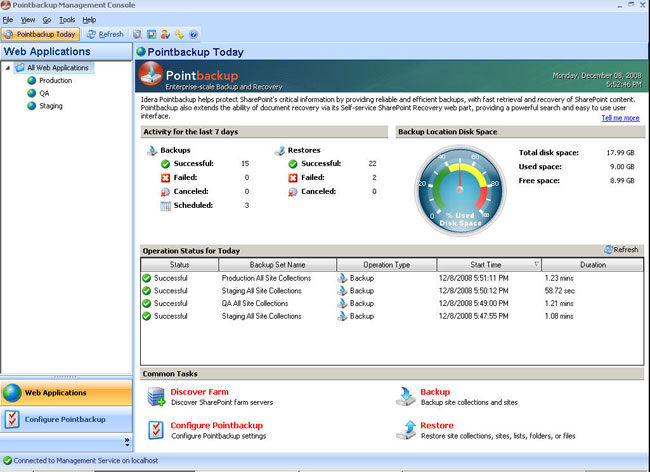
Task: Click the blue help question-mark icon
Action: point(193,34)
